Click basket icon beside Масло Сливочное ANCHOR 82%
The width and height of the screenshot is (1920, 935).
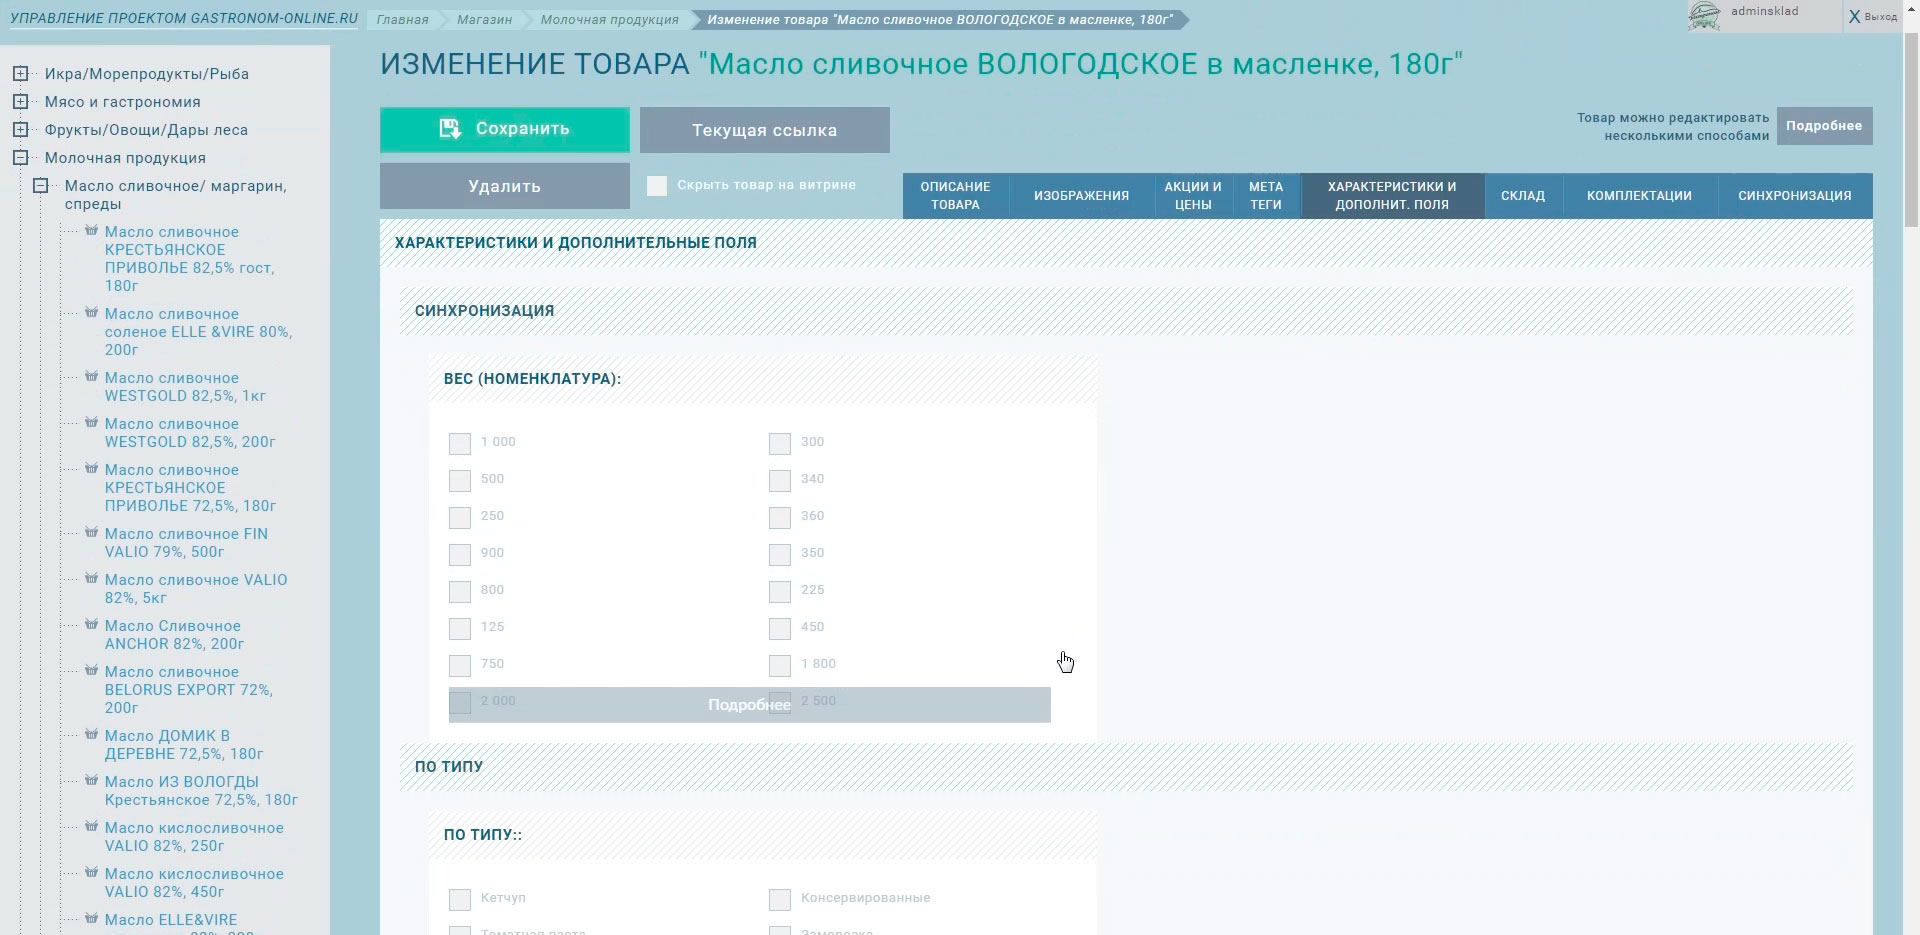[x=91, y=624]
